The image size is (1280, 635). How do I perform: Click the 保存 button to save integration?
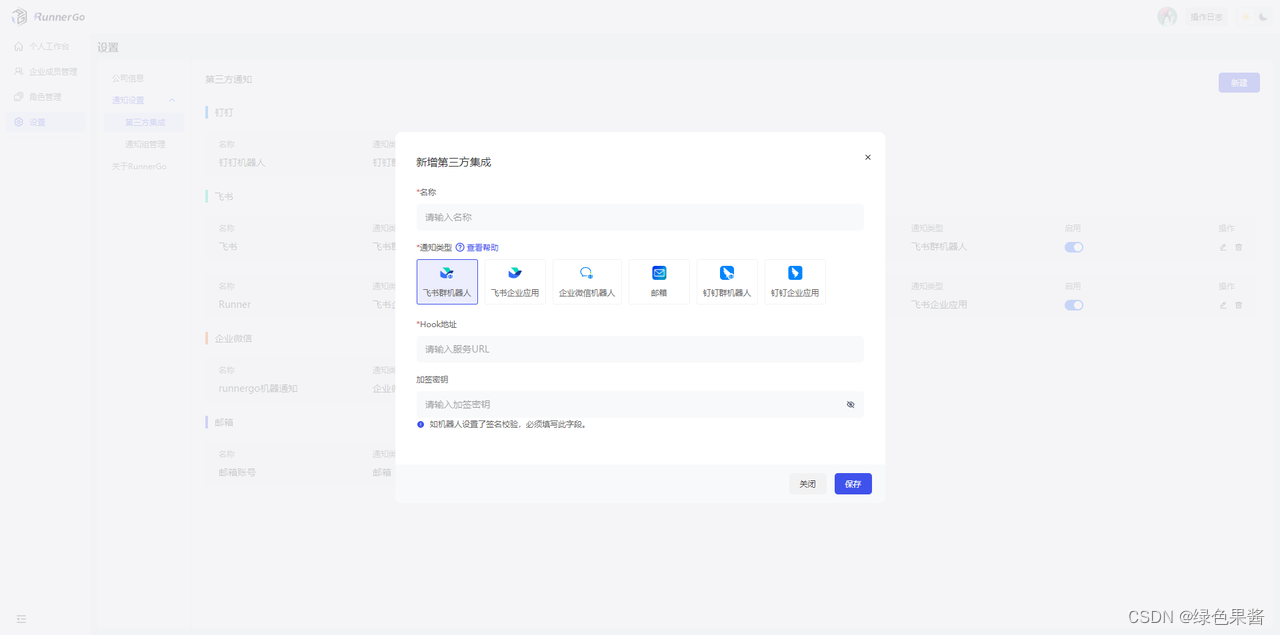853,484
